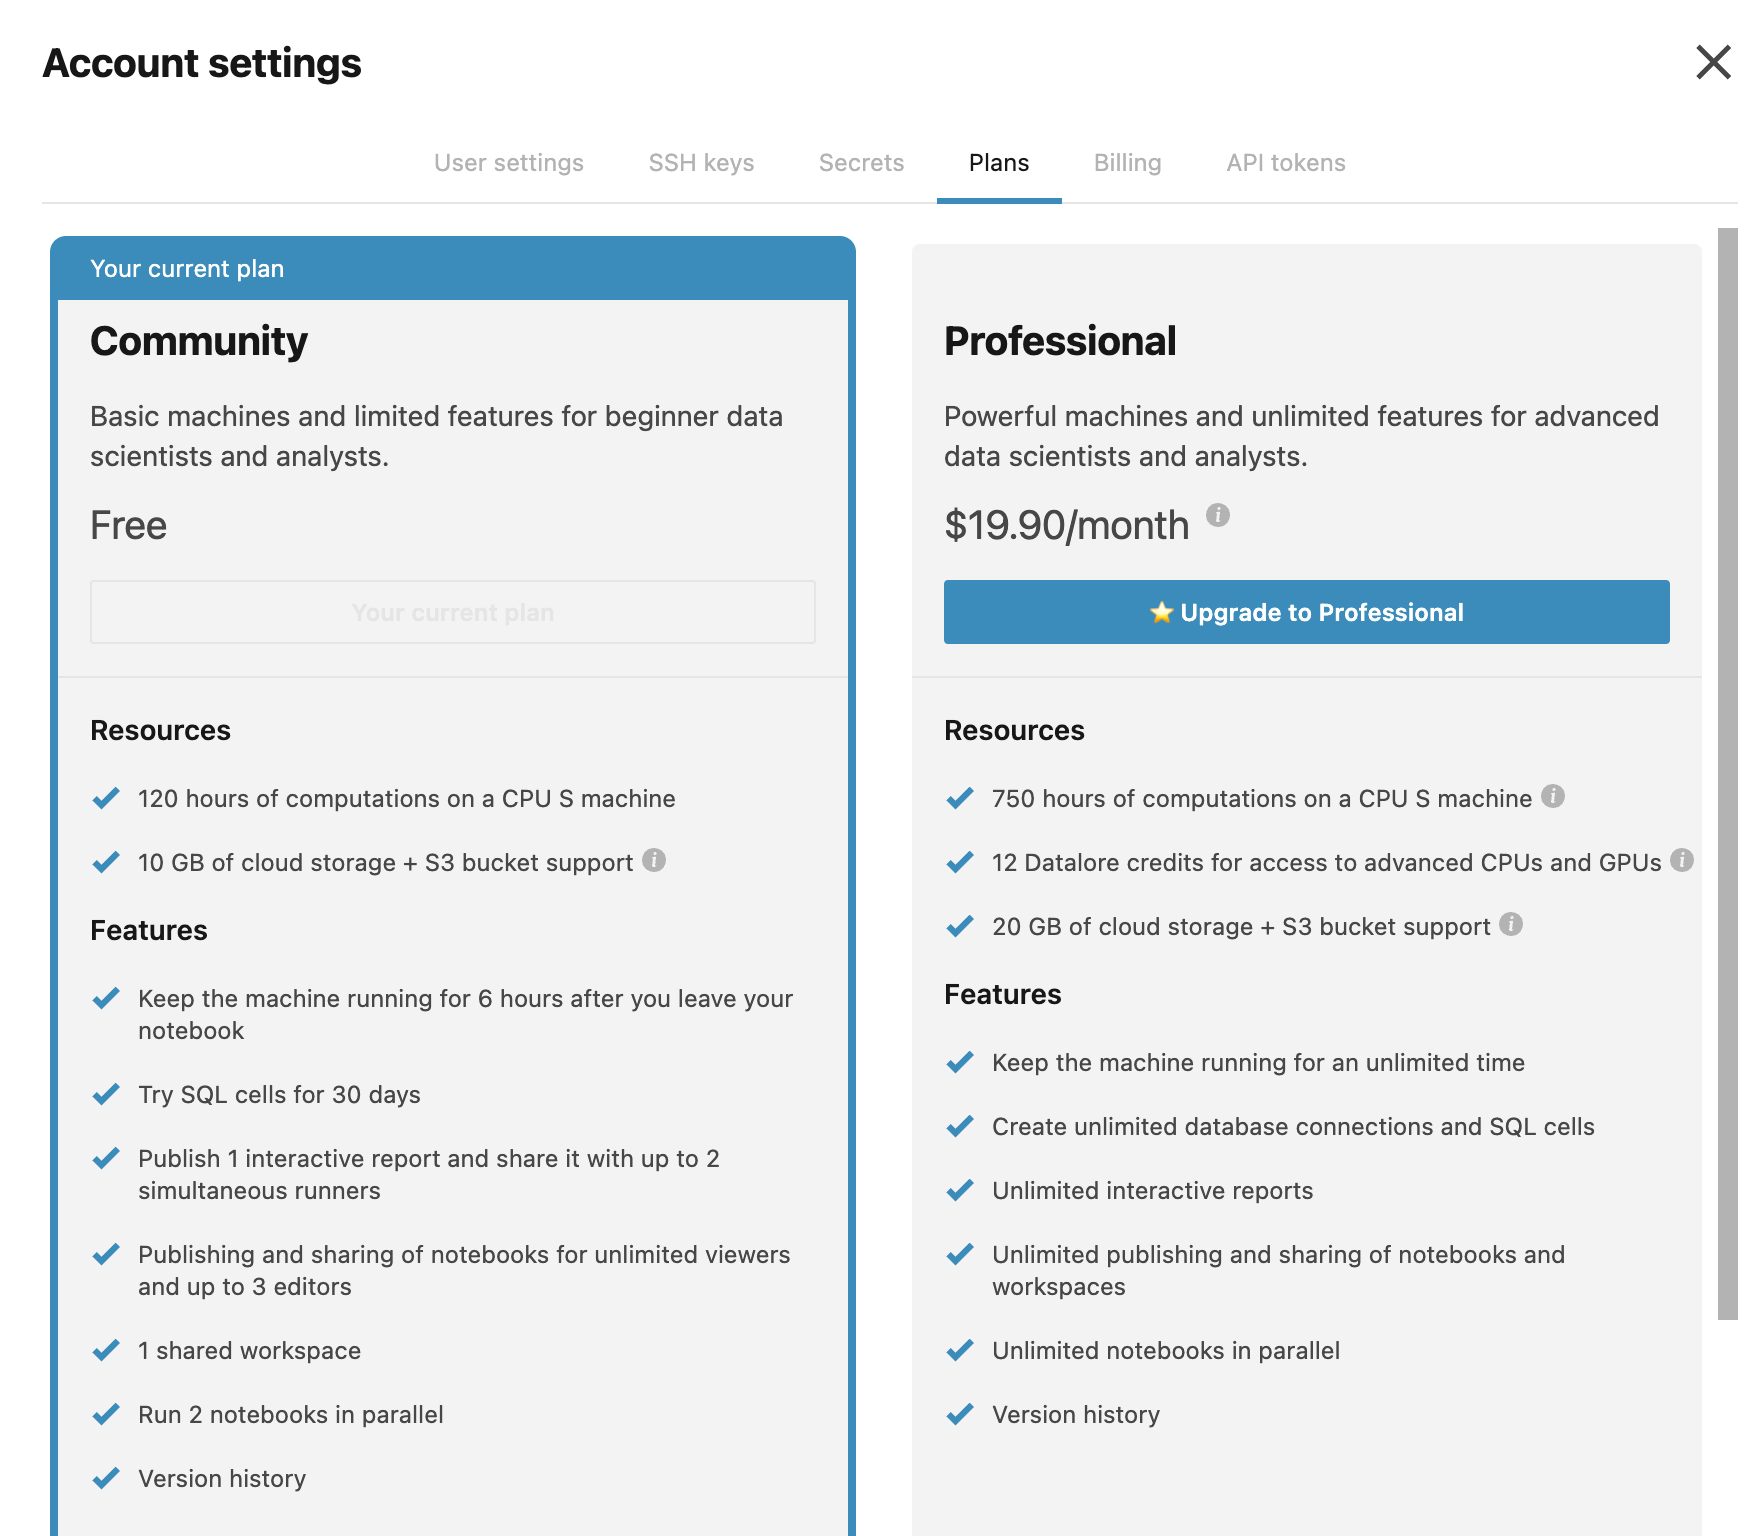1756x1536 pixels.
Task: Click info icon beside 750 hours of computations
Action: tap(1552, 796)
